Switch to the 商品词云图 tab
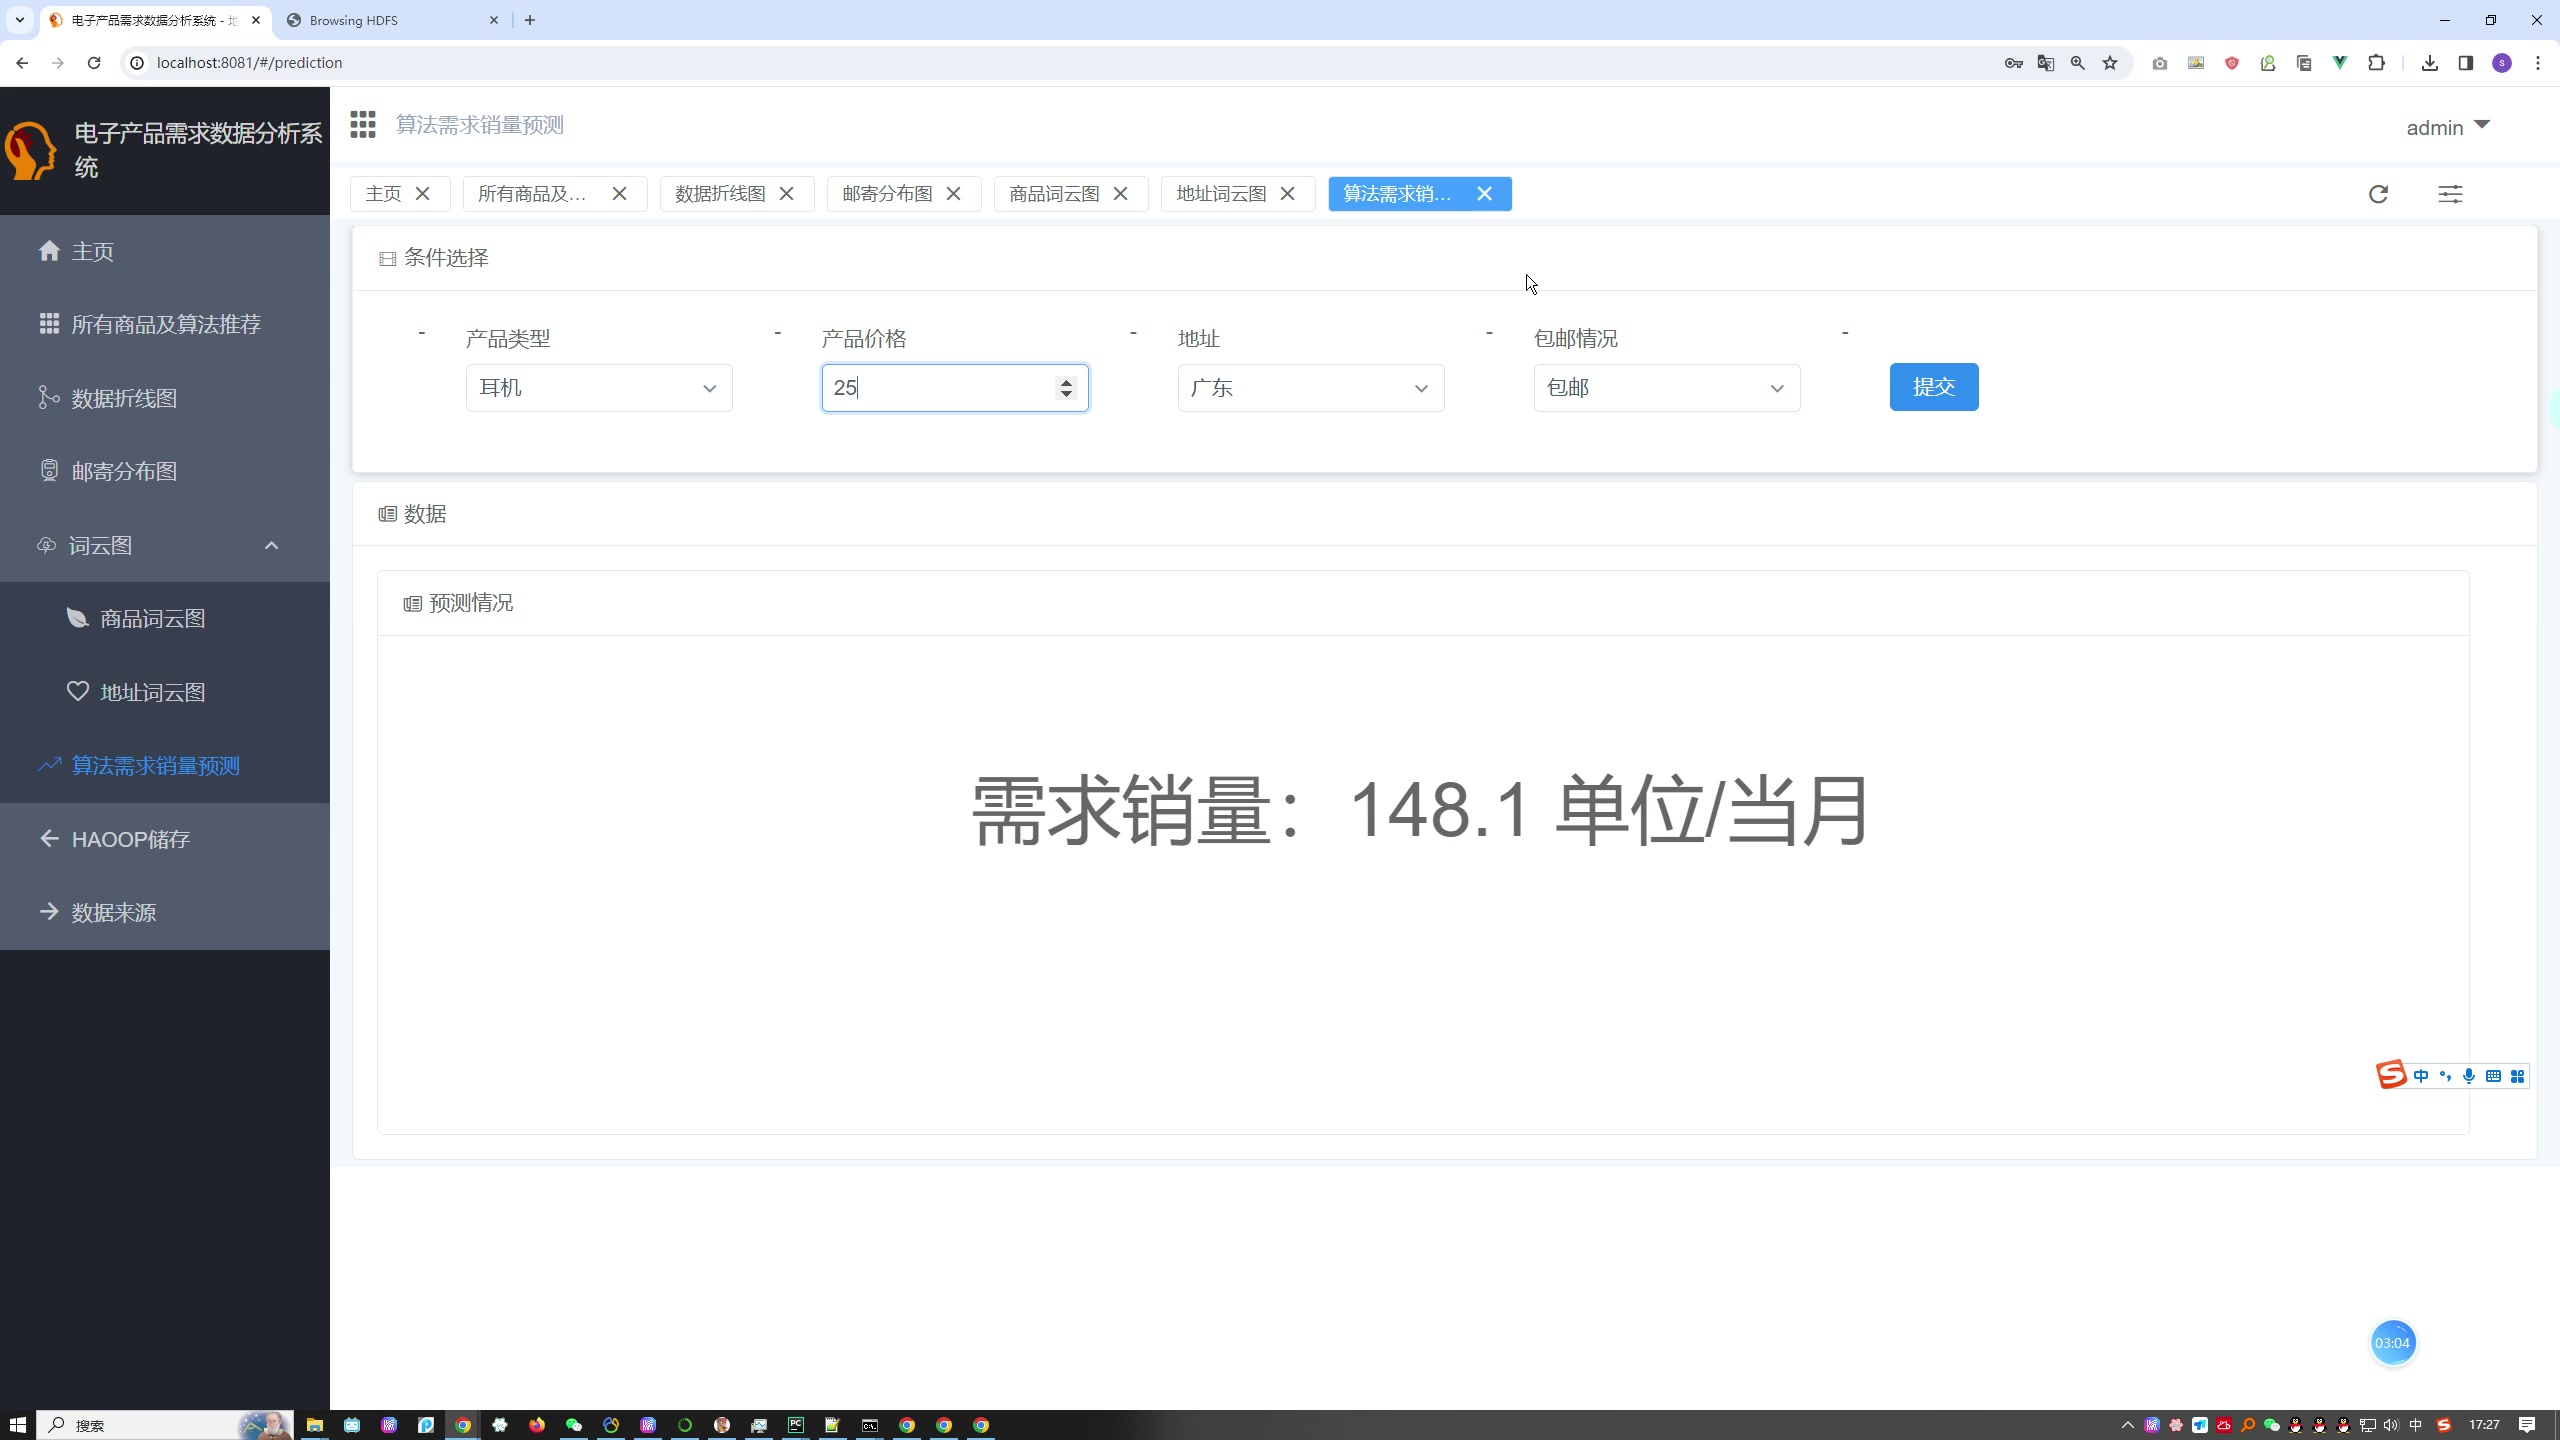 1050,193
